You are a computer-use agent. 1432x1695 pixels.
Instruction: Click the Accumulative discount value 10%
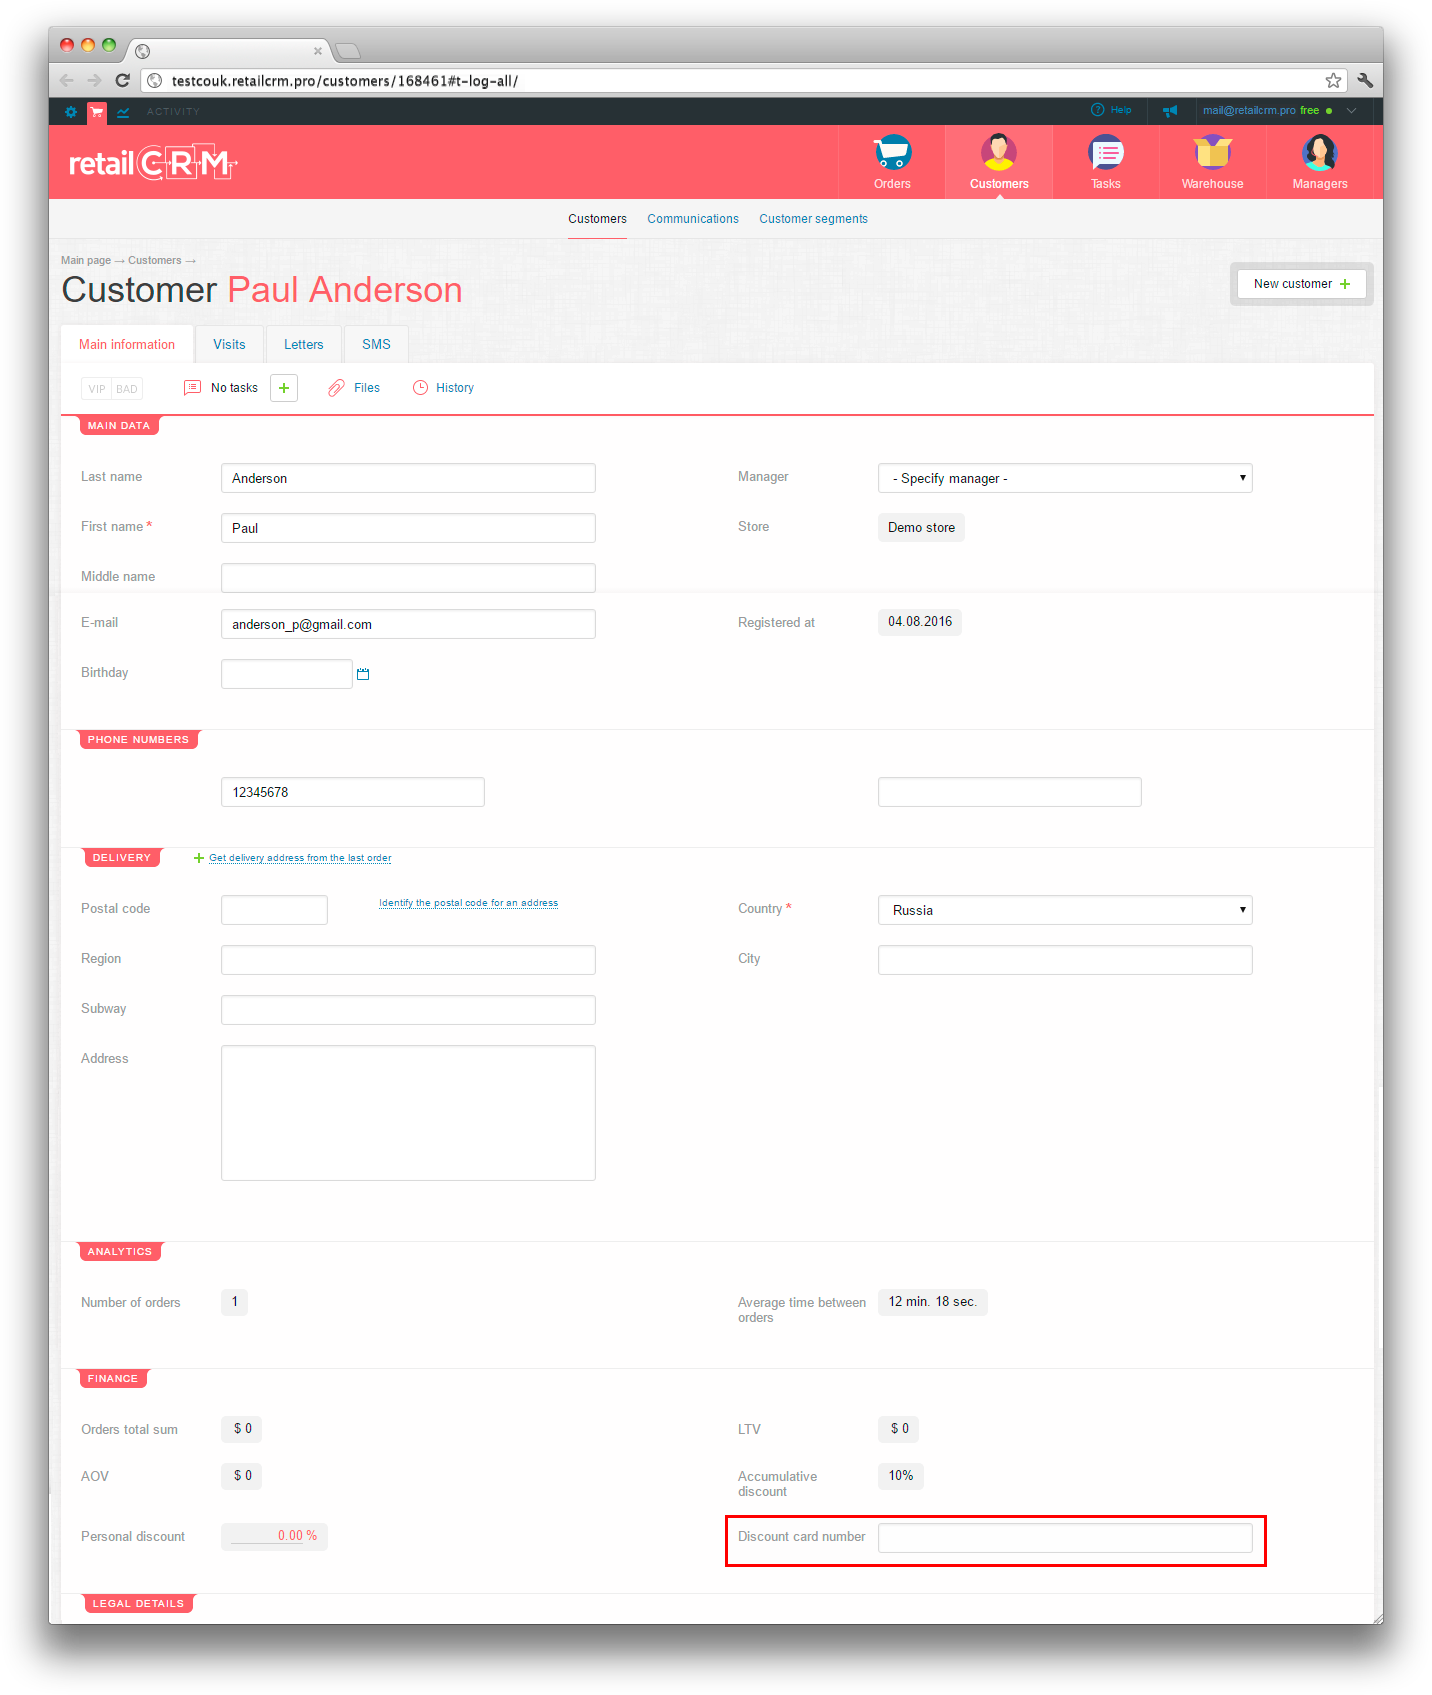click(x=901, y=1476)
